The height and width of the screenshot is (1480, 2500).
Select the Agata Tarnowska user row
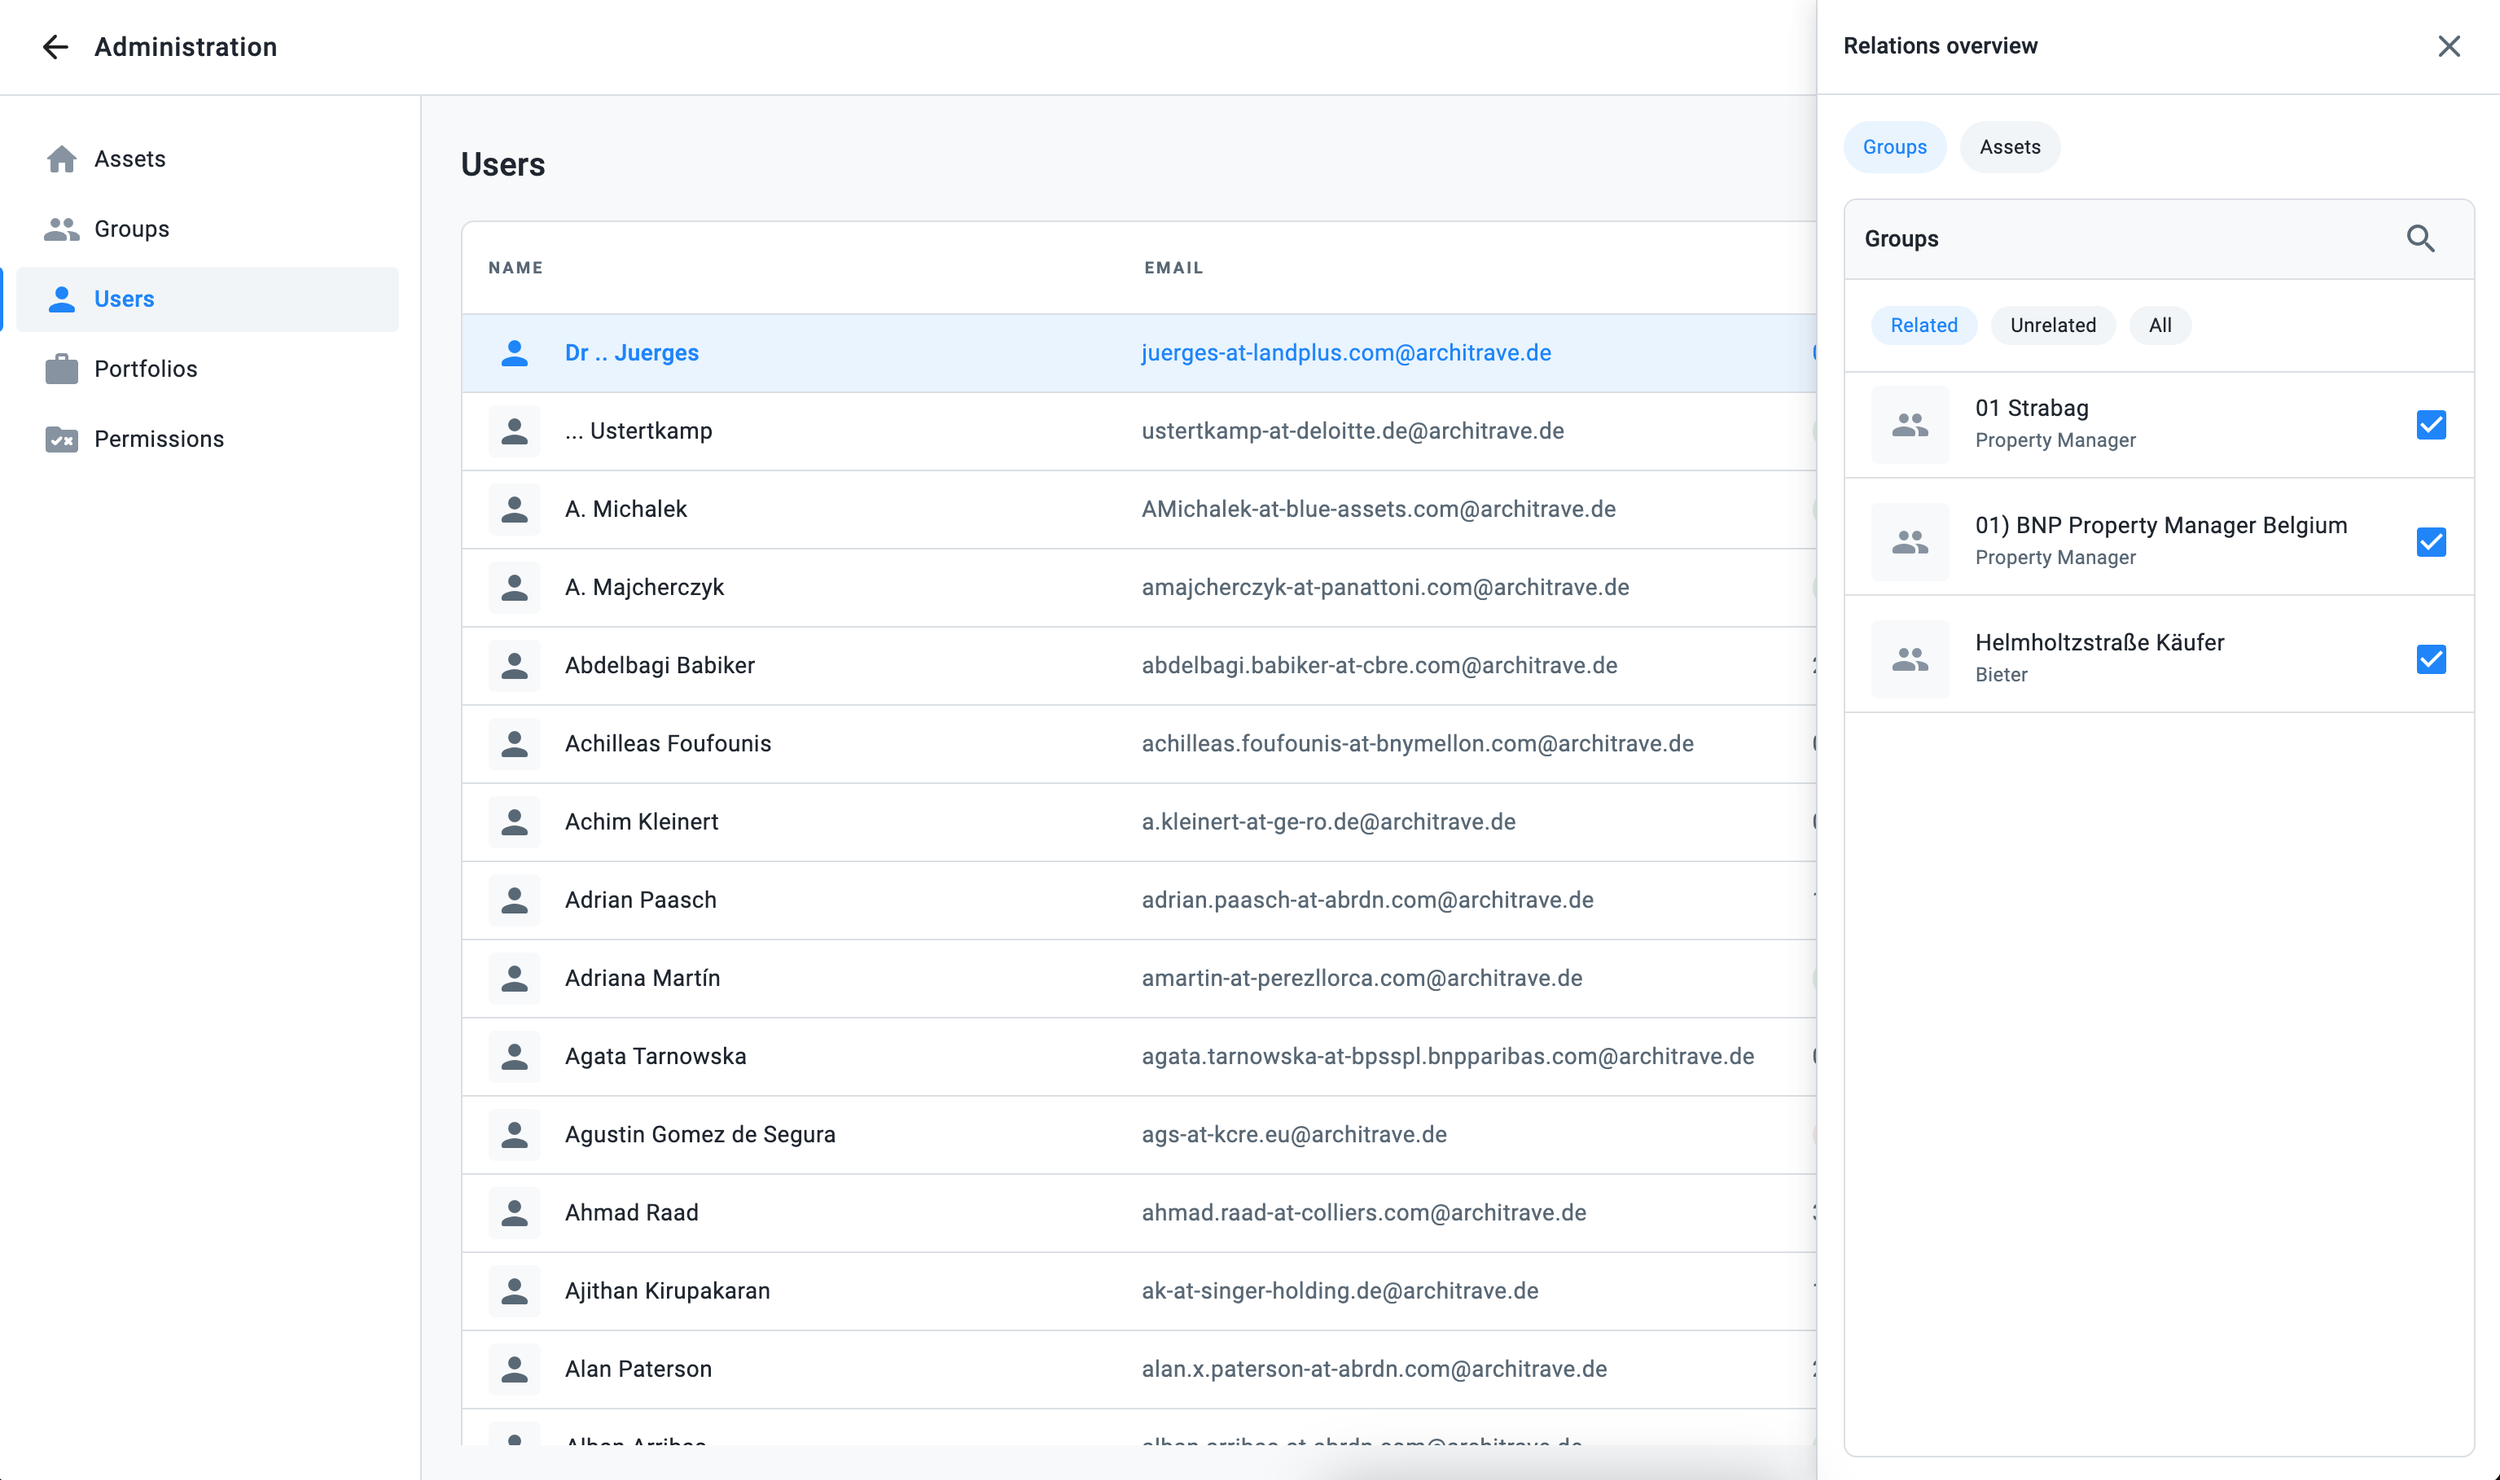(655, 1056)
